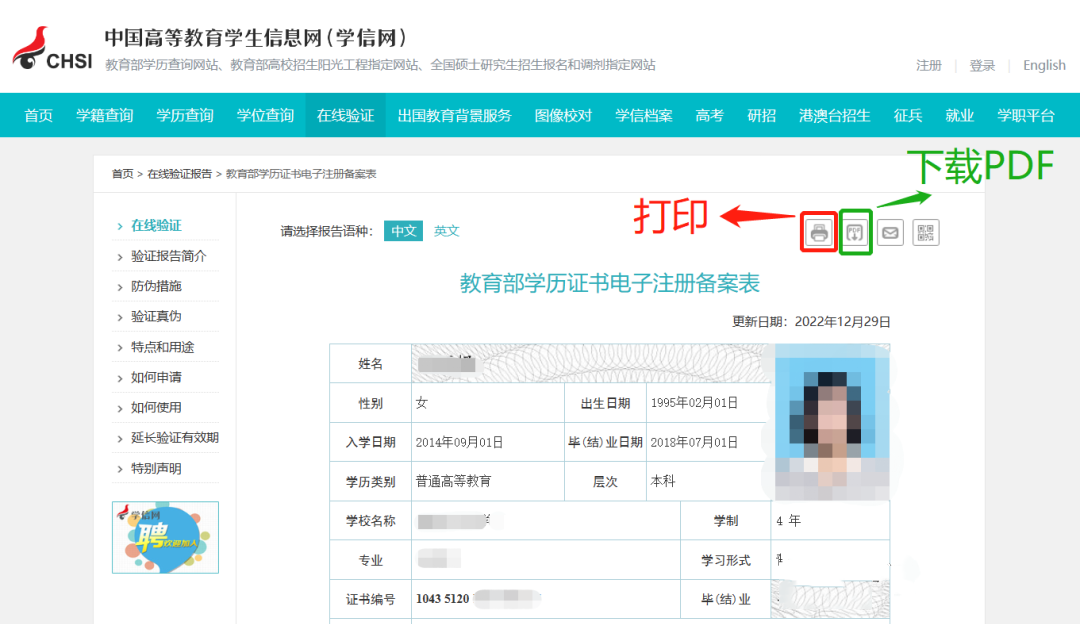Open the 学历查询 navigation tab

click(183, 115)
